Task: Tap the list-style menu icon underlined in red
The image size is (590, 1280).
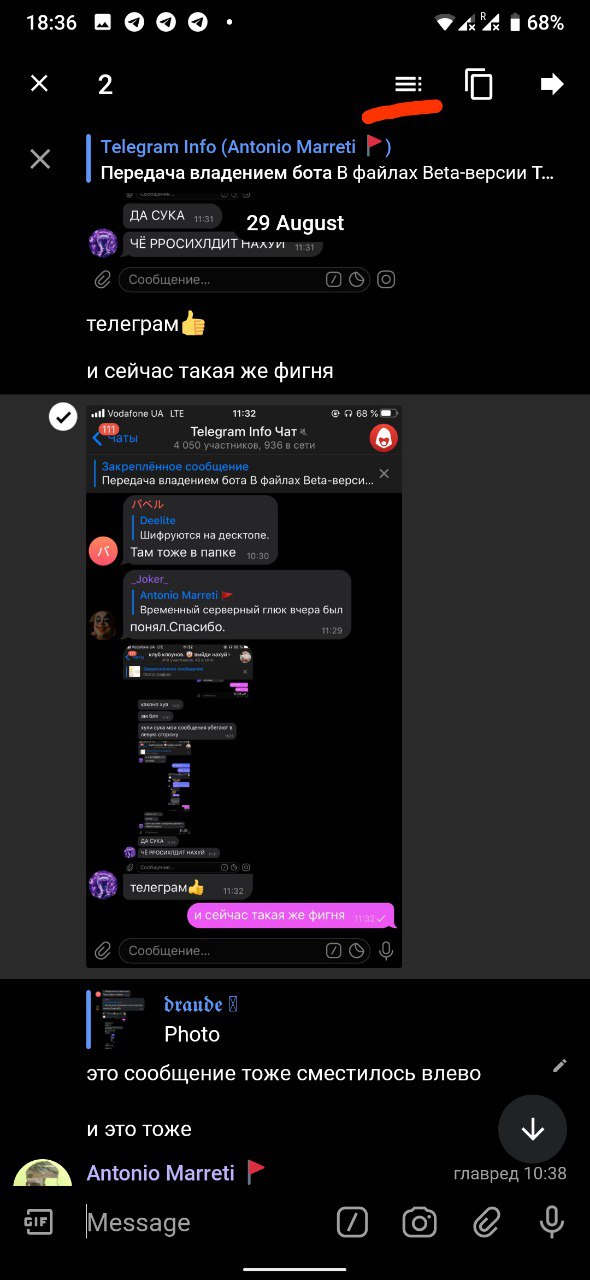Action: point(408,84)
